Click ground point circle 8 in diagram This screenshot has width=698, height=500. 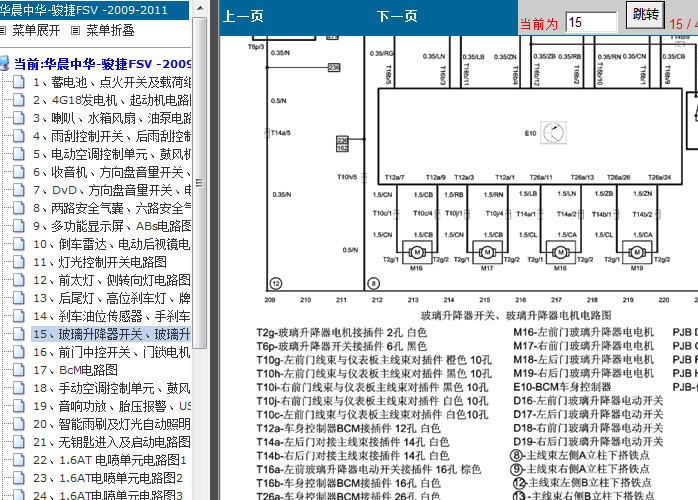tap(373, 283)
